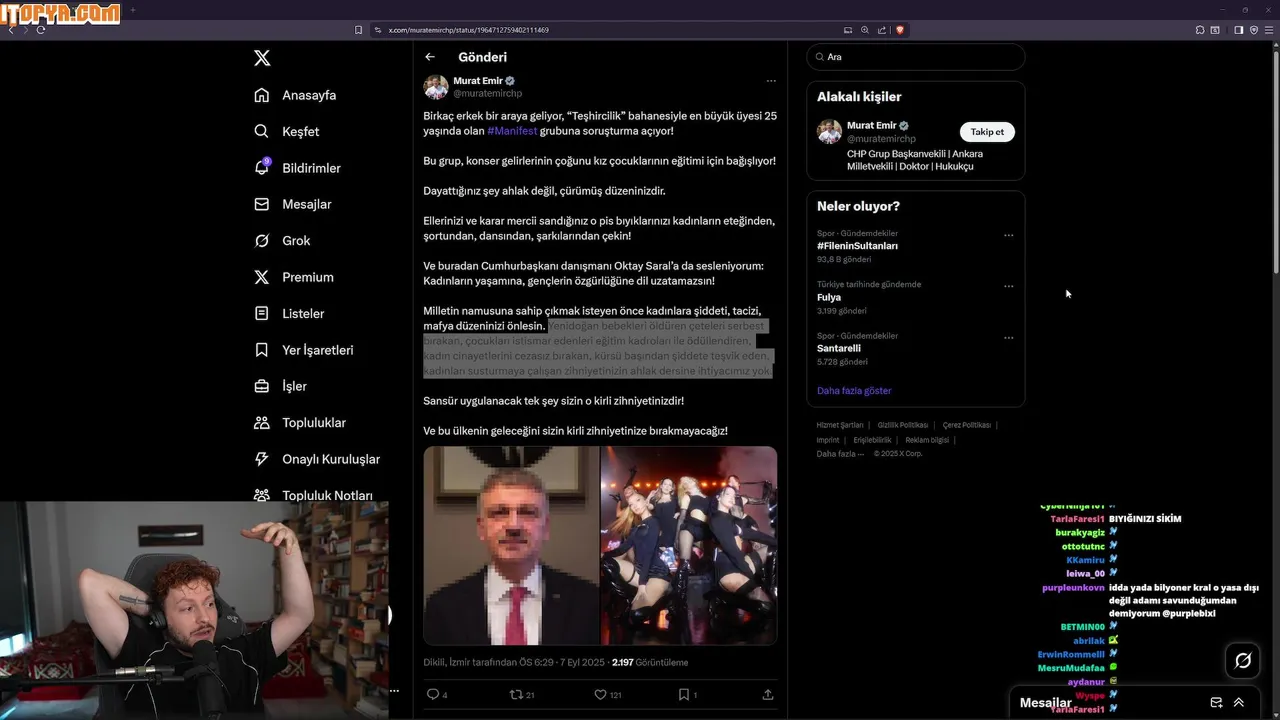Open a new browser tab
This screenshot has width=1280, height=720.
133,10
